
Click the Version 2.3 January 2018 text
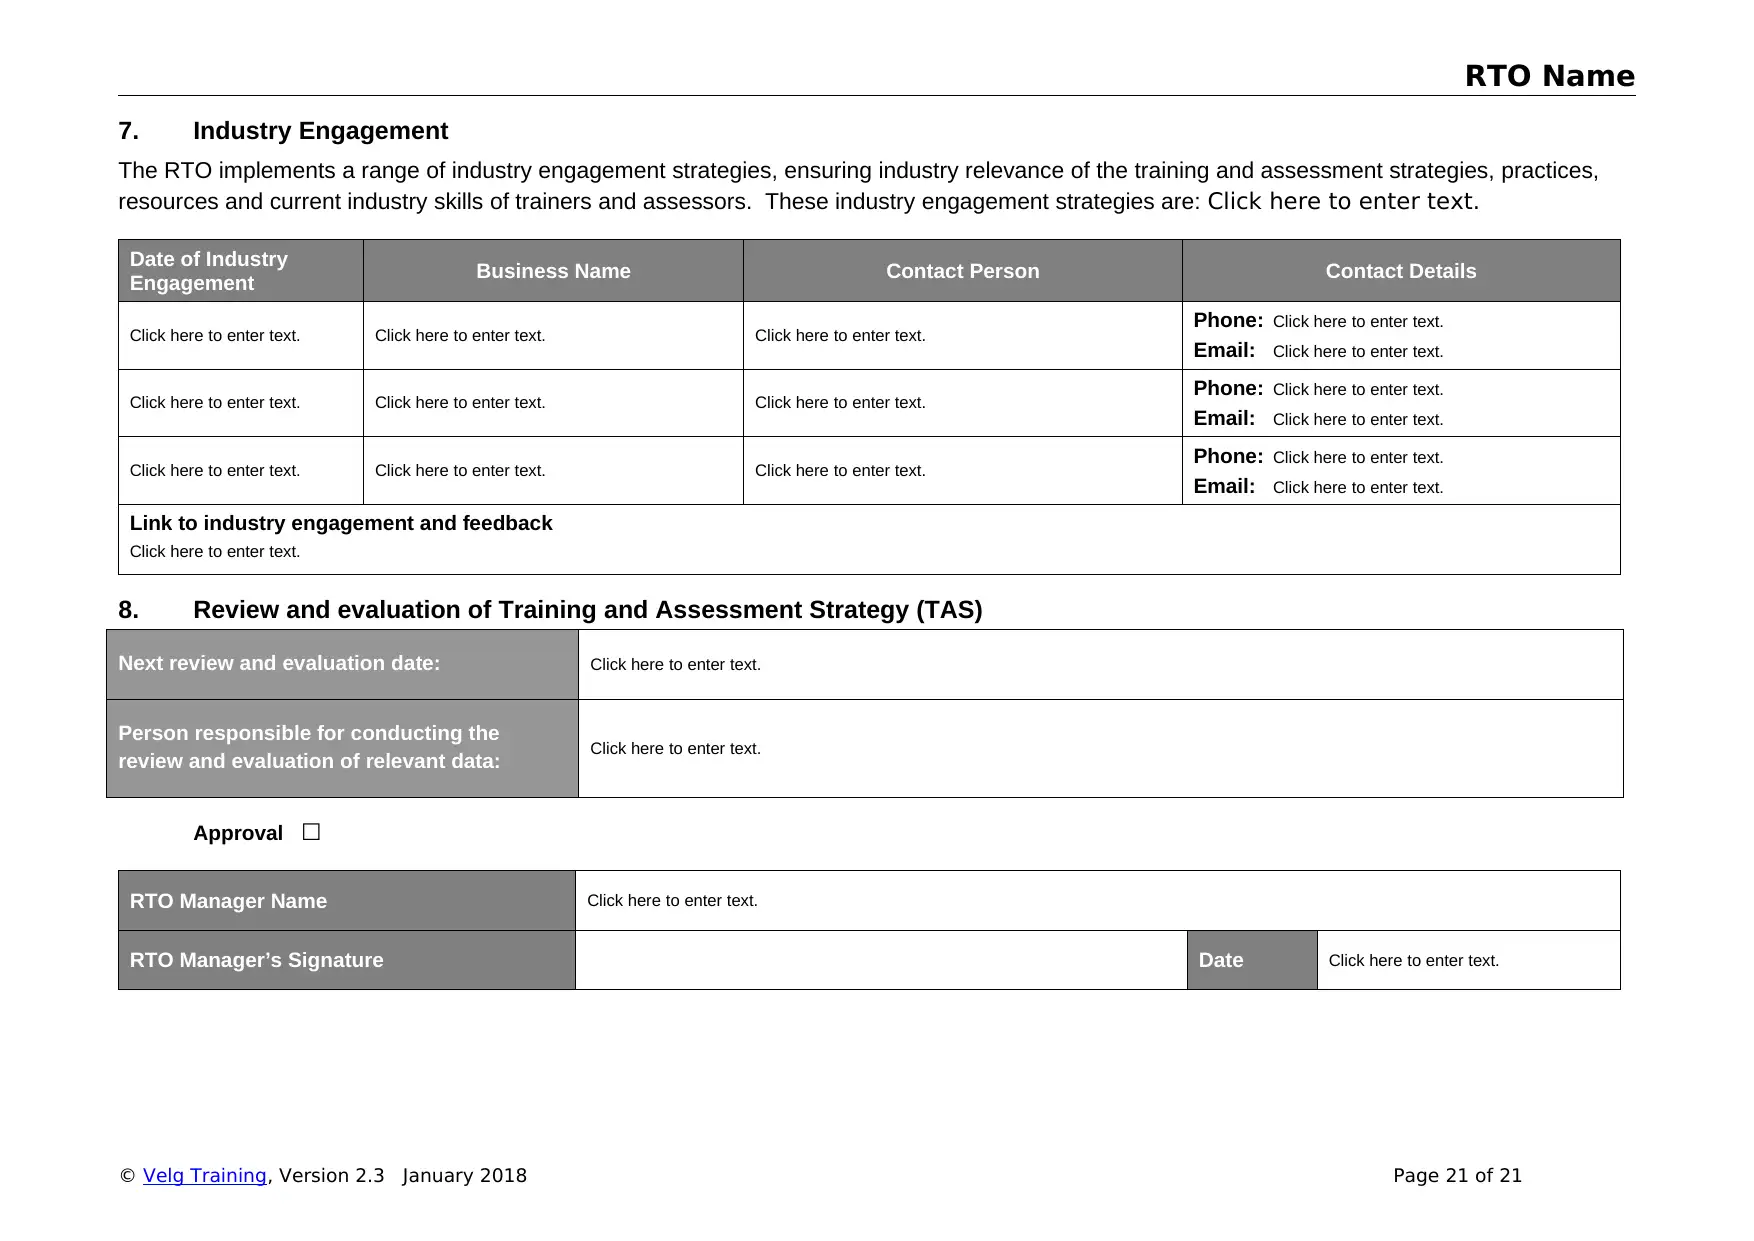coord(403,1176)
